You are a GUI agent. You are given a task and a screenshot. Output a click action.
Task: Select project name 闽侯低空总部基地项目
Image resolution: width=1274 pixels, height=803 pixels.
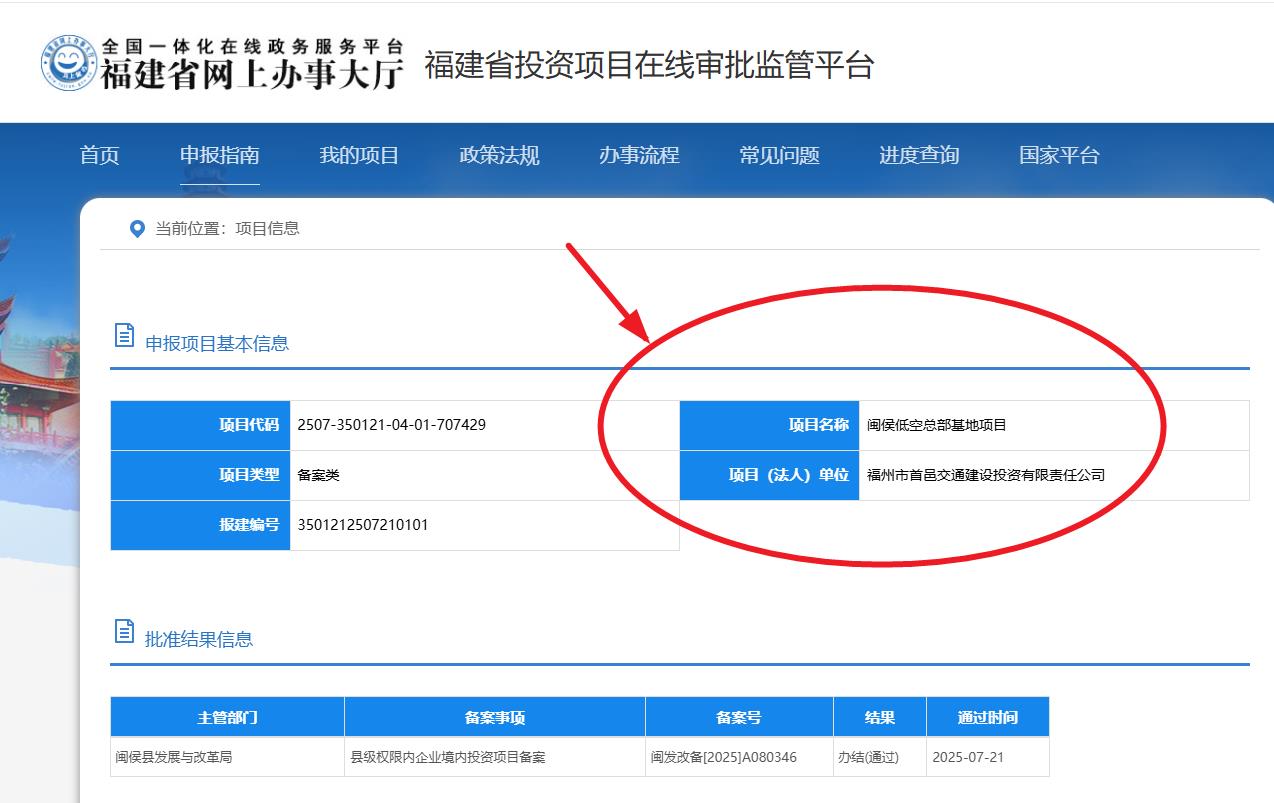click(937, 425)
